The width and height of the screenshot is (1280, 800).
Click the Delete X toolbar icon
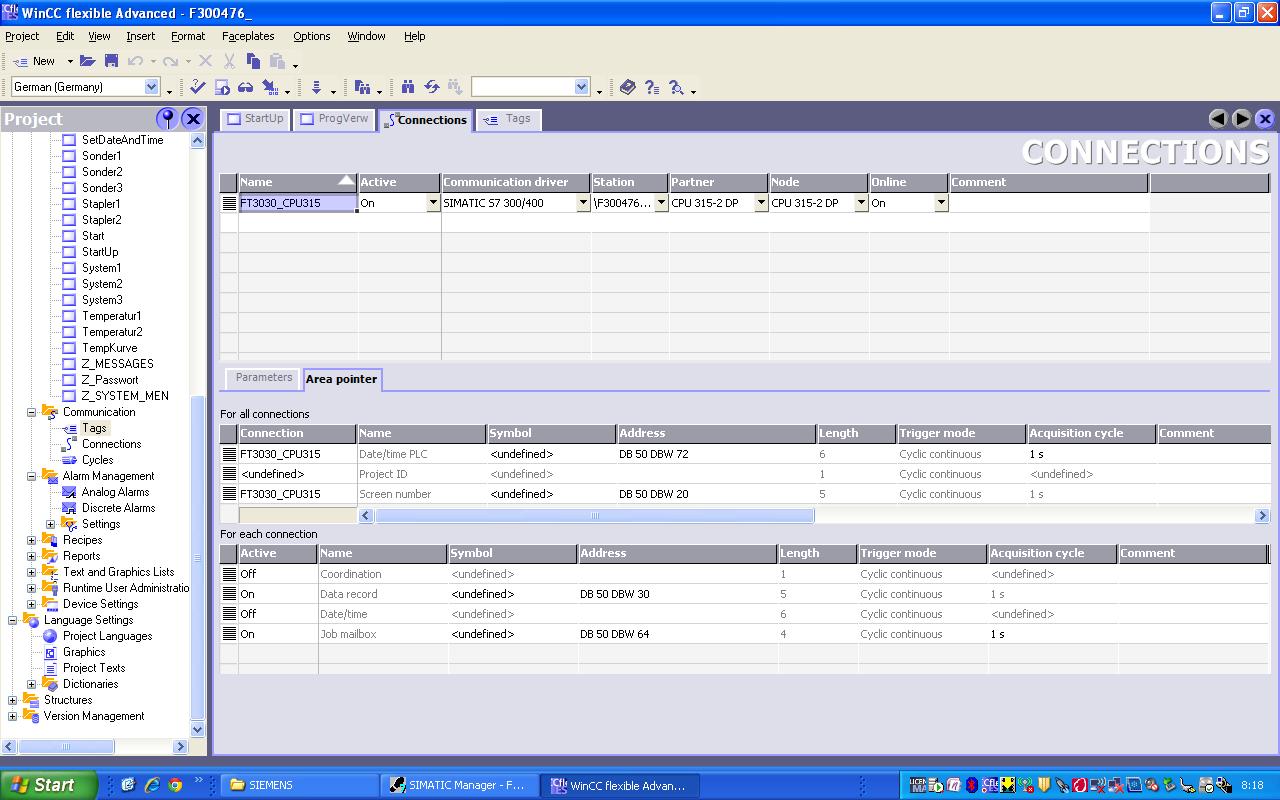point(205,61)
